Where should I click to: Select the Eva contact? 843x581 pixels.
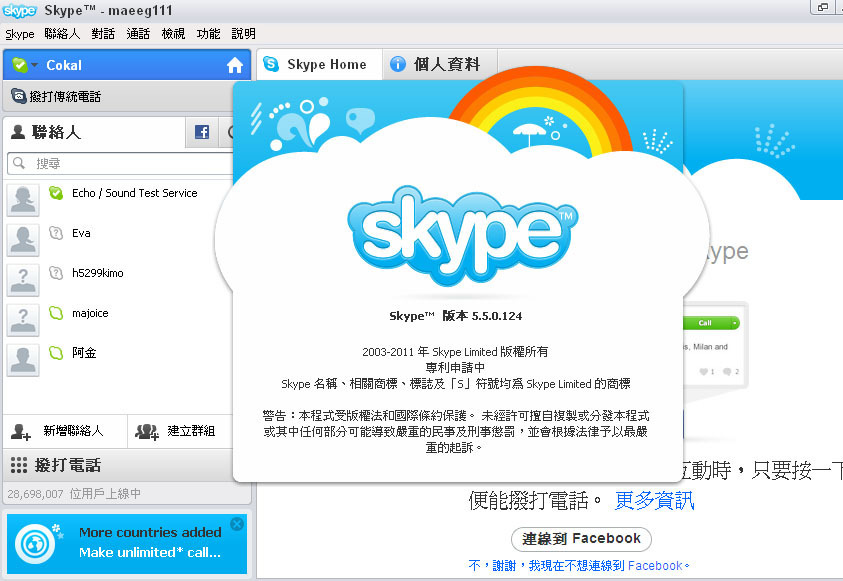(118, 240)
